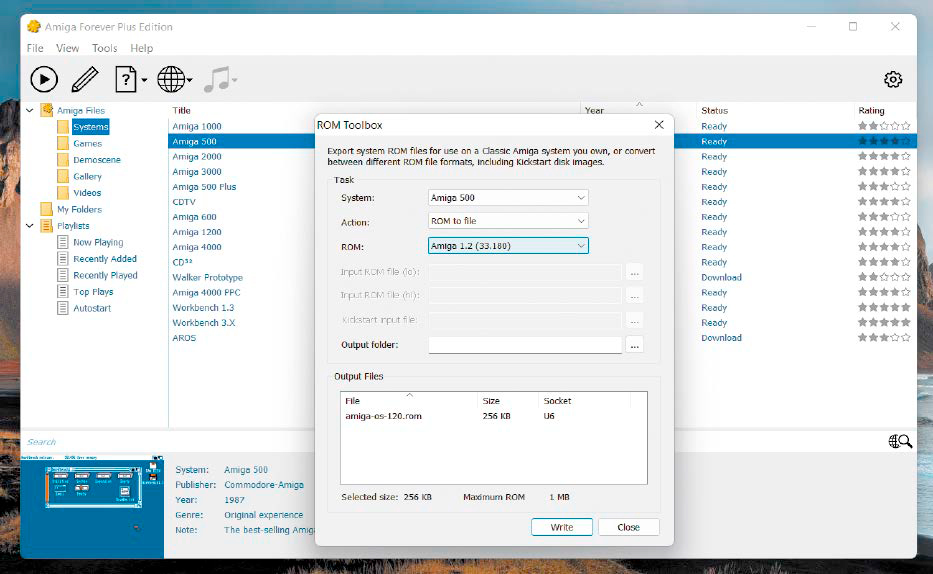Screen dimensions: 933x574
Task: Click Commodore-Amiga publisher value
Action: pyautogui.click(x=264, y=485)
